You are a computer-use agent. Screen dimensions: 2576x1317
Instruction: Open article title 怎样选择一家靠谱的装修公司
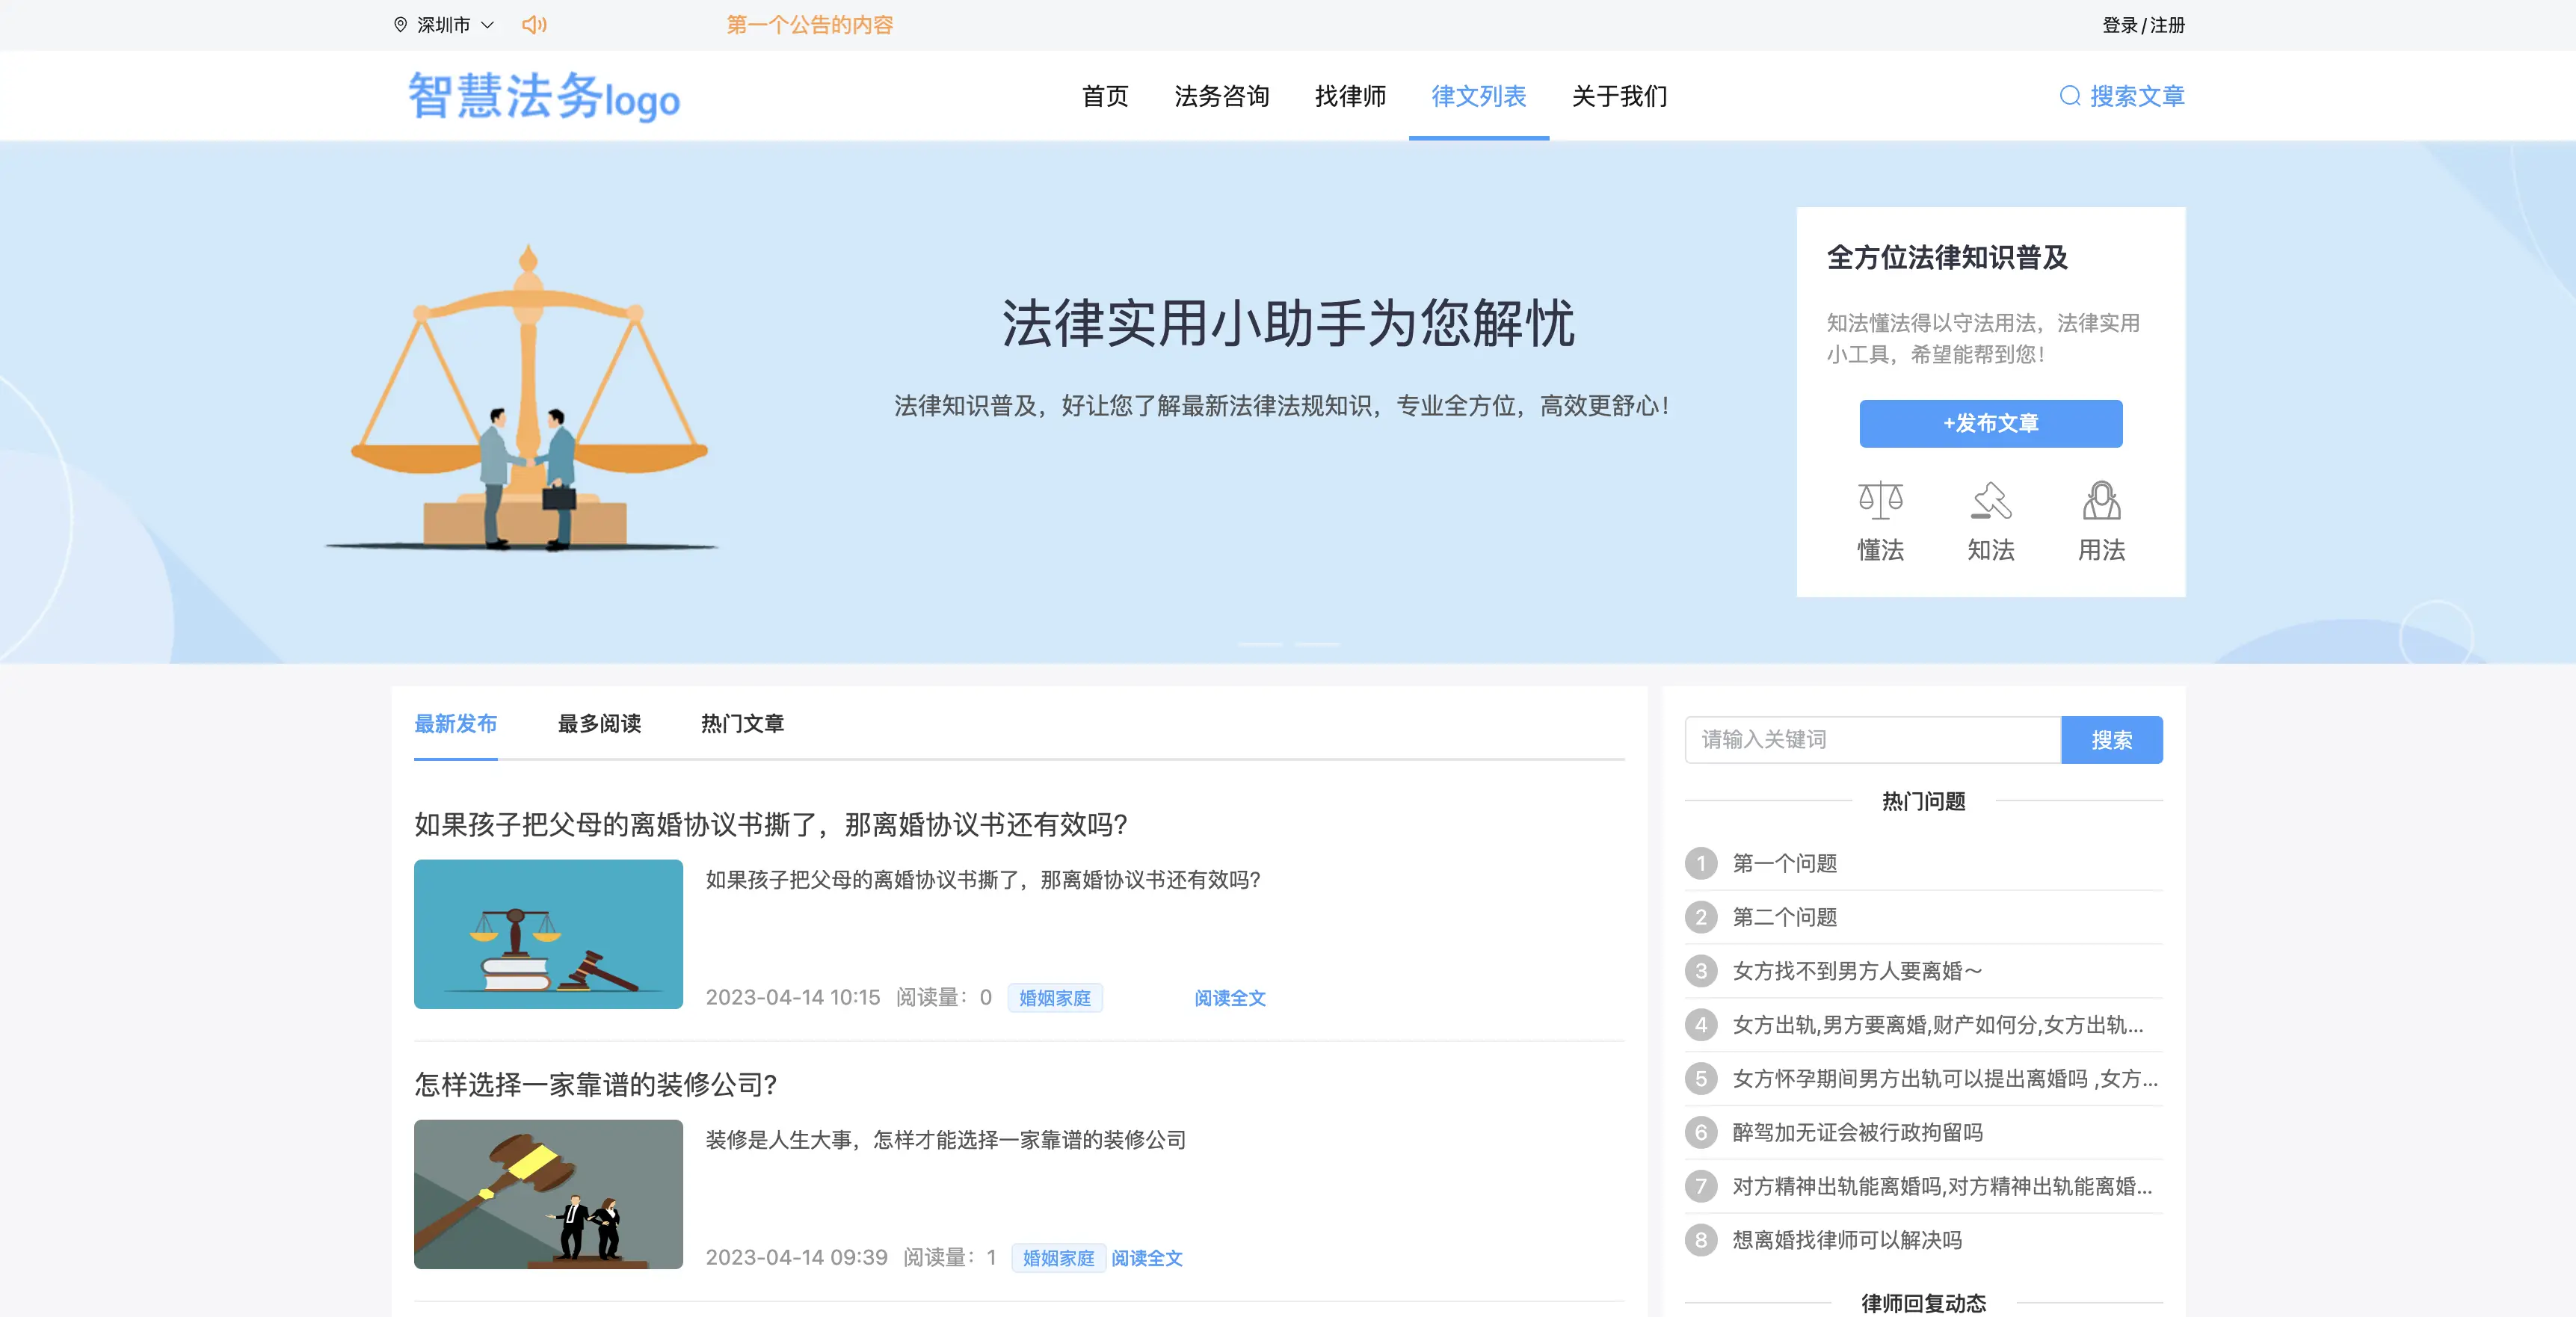click(596, 1084)
